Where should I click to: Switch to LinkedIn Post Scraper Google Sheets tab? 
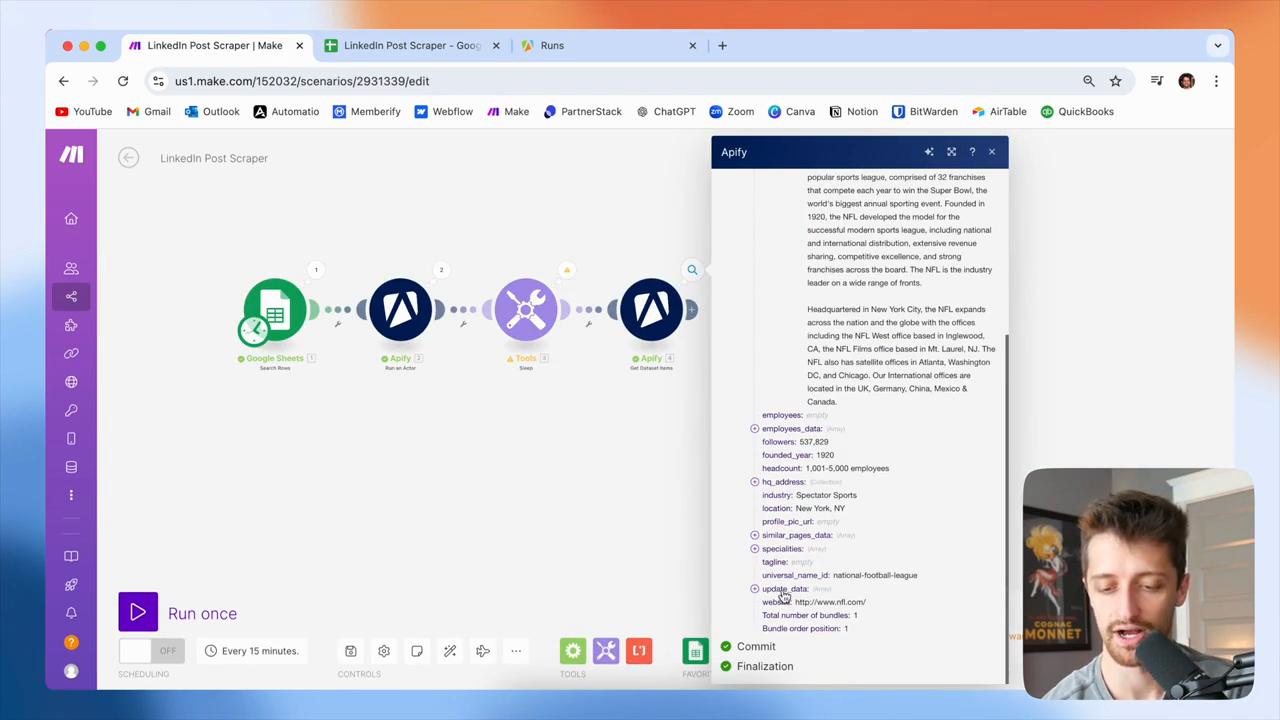click(x=413, y=45)
